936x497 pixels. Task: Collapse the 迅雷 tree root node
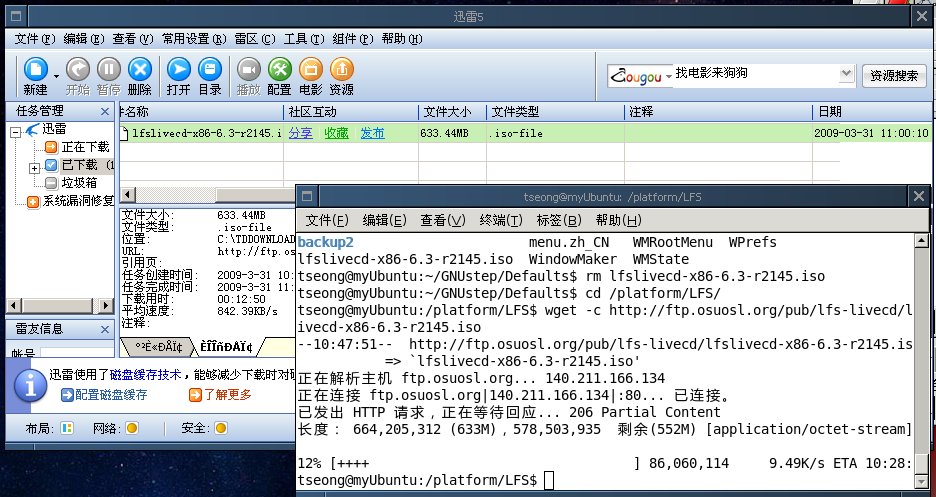coord(16,132)
